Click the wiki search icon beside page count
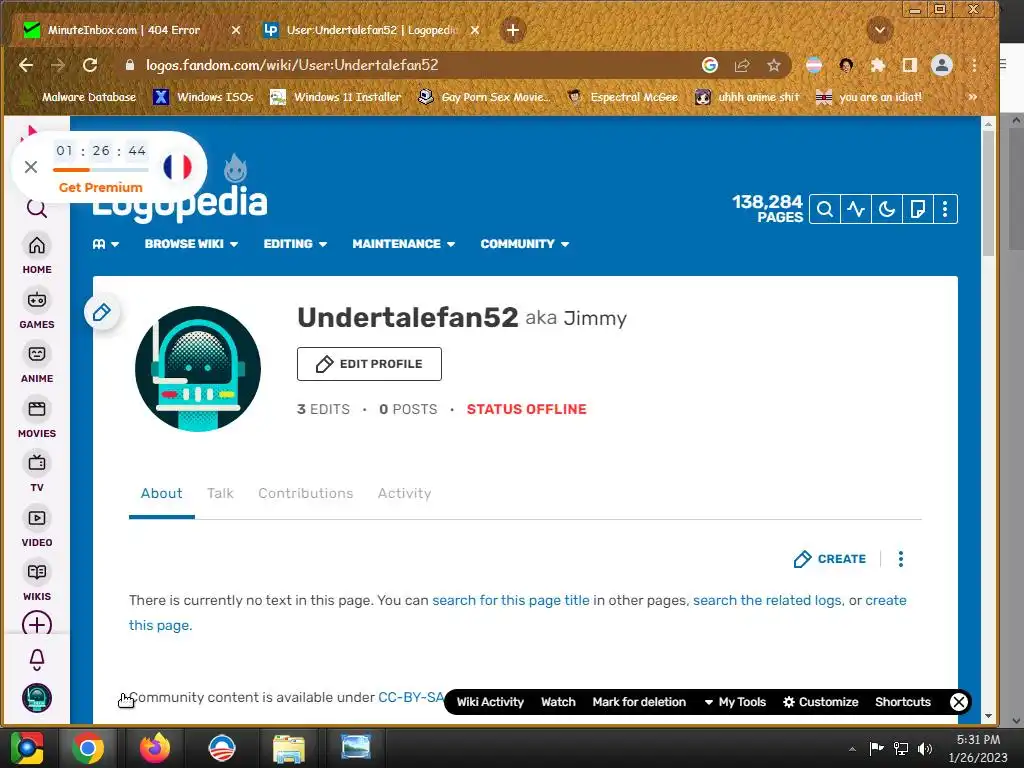Viewport: 1024px width, 768px height. pyautogui.click(x=825, y=209)
